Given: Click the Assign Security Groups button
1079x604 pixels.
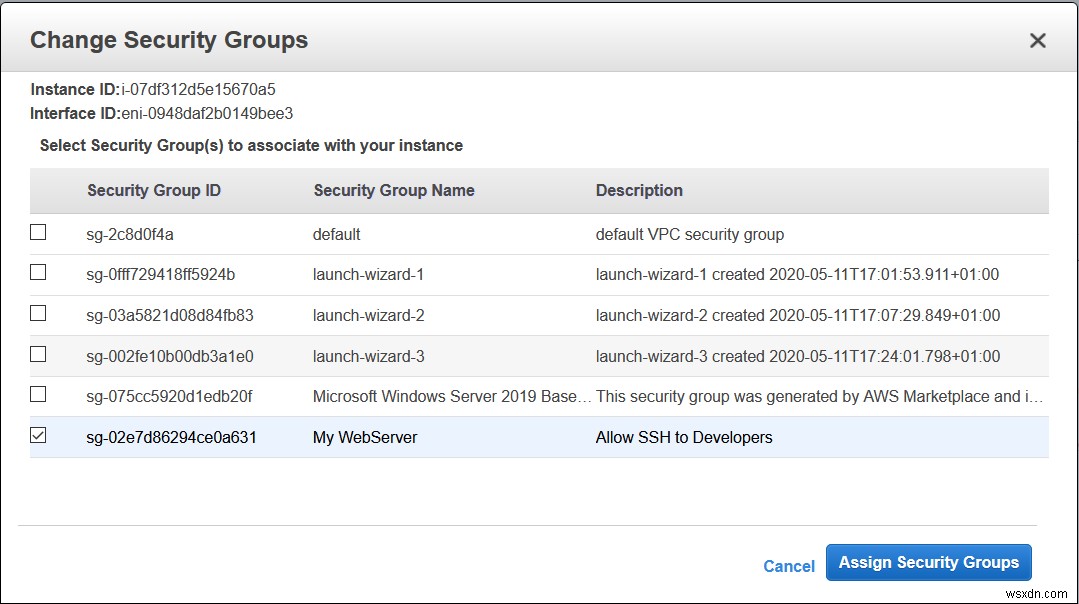Looking at the screenshot, I should (x=928, y=562).
